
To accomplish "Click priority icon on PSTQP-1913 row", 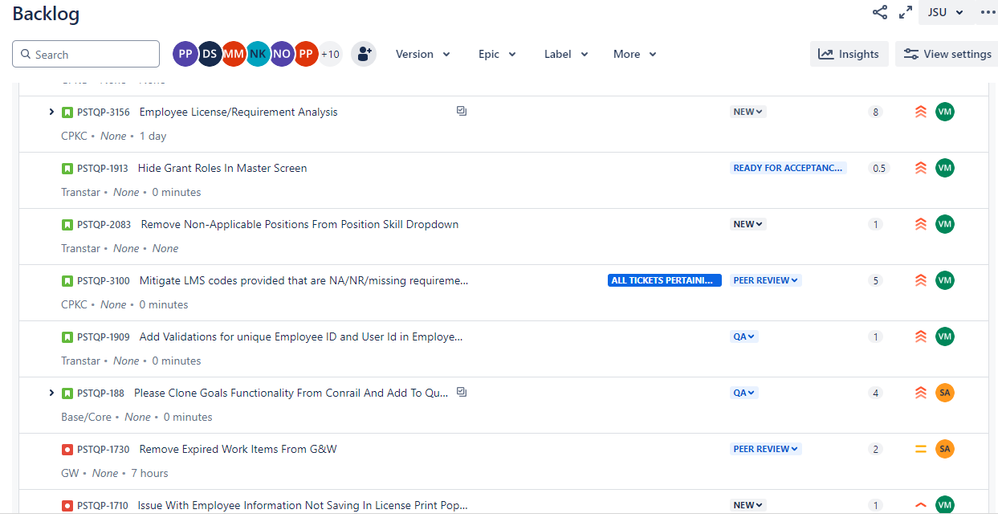I will click(920, 169).
